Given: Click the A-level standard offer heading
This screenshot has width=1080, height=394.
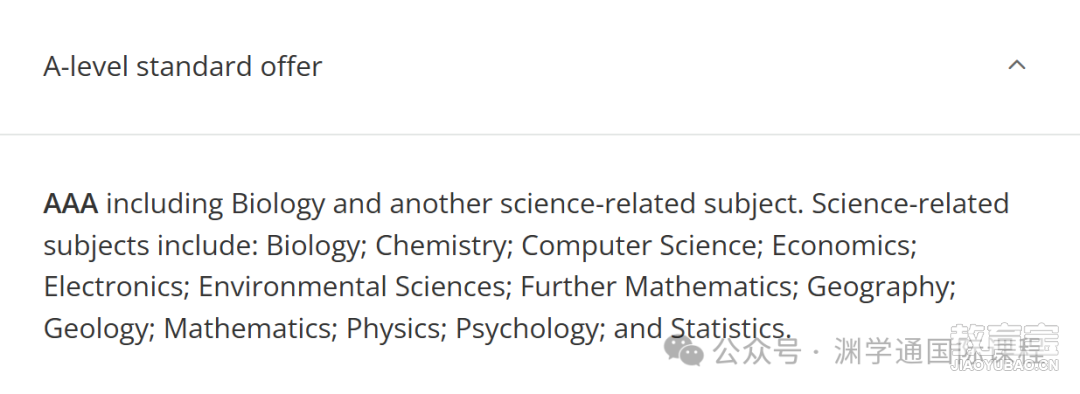Looking at the screenshot, I should (x=183, y=67).
